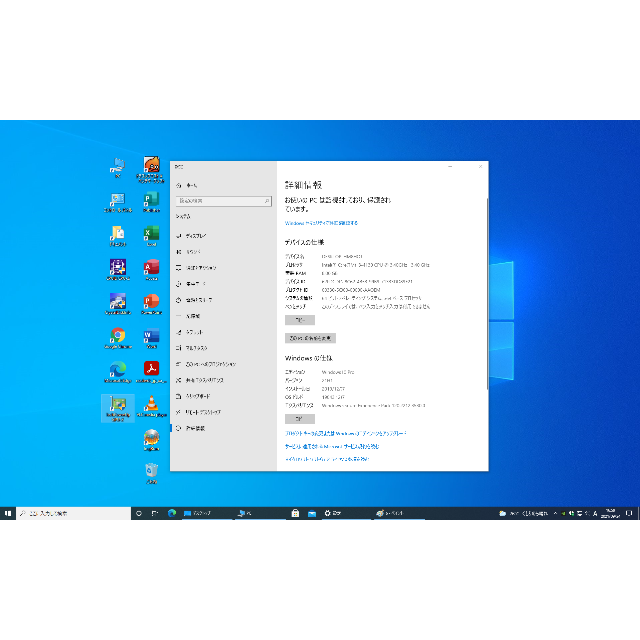Select the Excel desktop icon
The height and width of the screenshot is (640, 640).
151,236
